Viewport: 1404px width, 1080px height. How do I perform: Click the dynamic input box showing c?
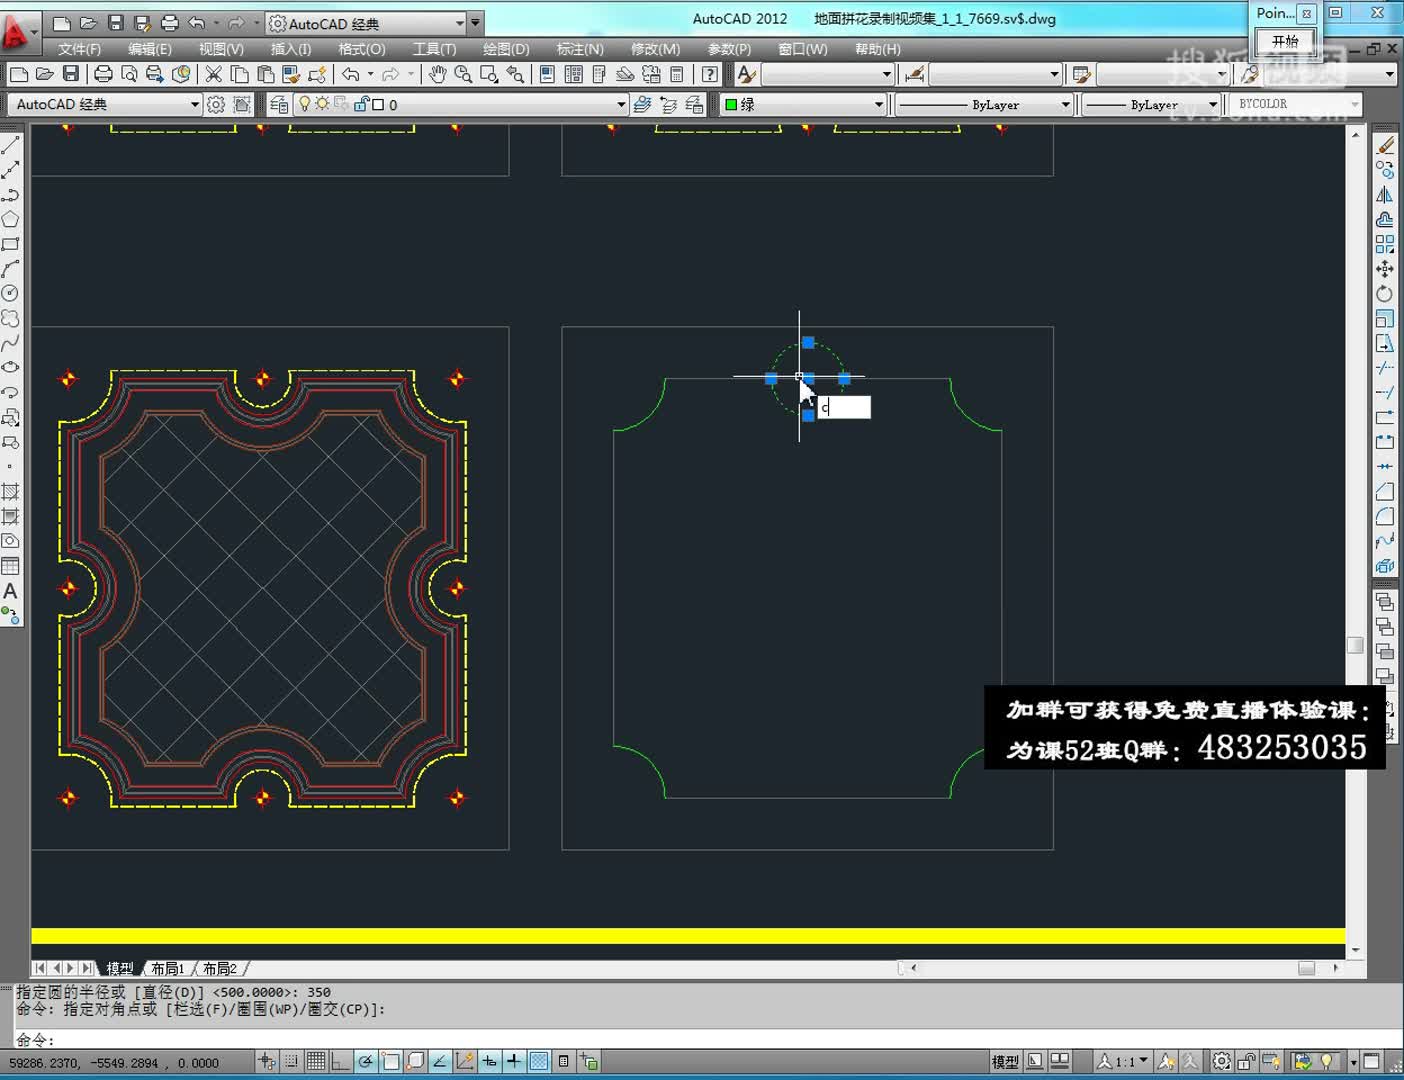(x=844, y=407)
